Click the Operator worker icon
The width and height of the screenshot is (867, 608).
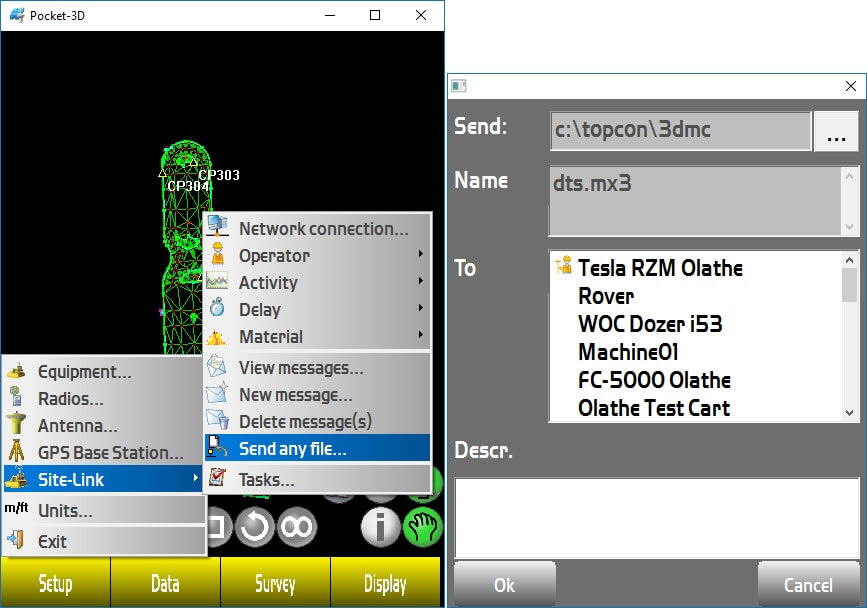click(218, 254)
